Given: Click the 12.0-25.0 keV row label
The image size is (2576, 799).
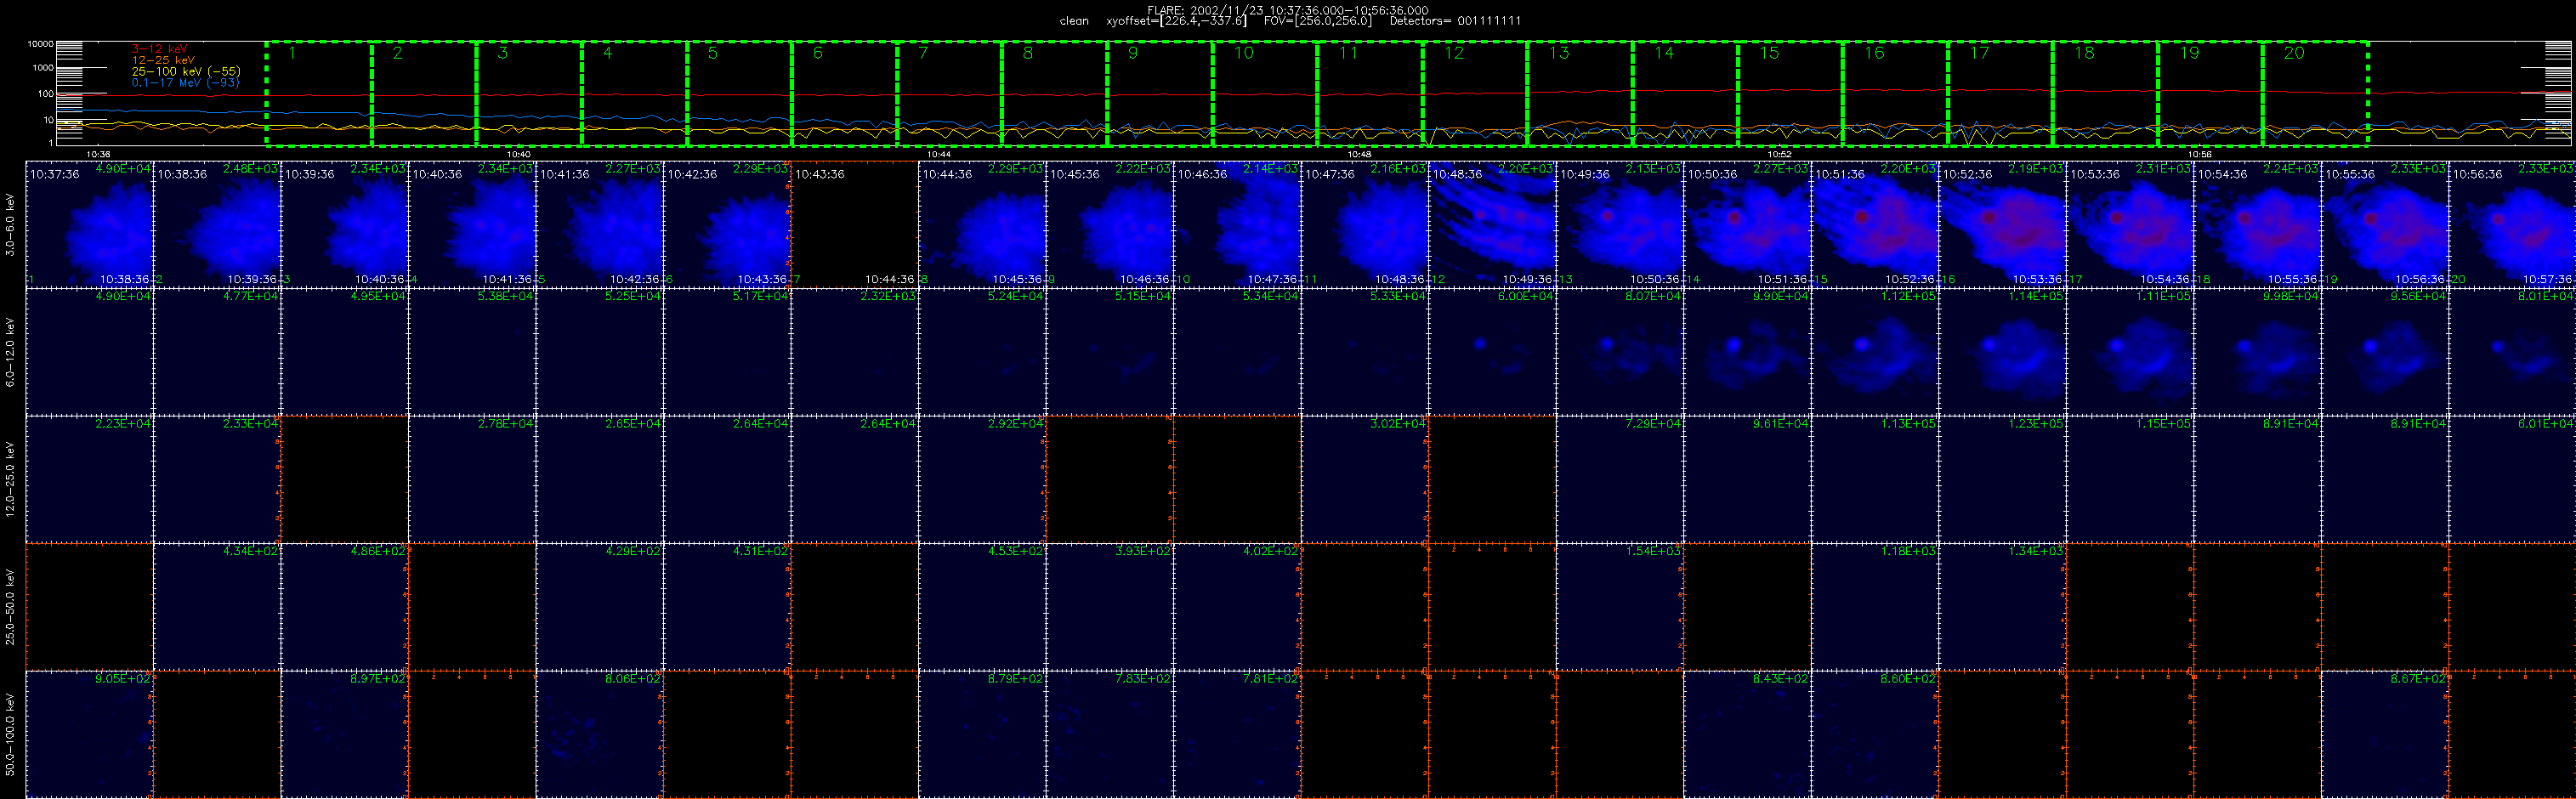Looking at the screenshot, I should [x=10, y=480].
